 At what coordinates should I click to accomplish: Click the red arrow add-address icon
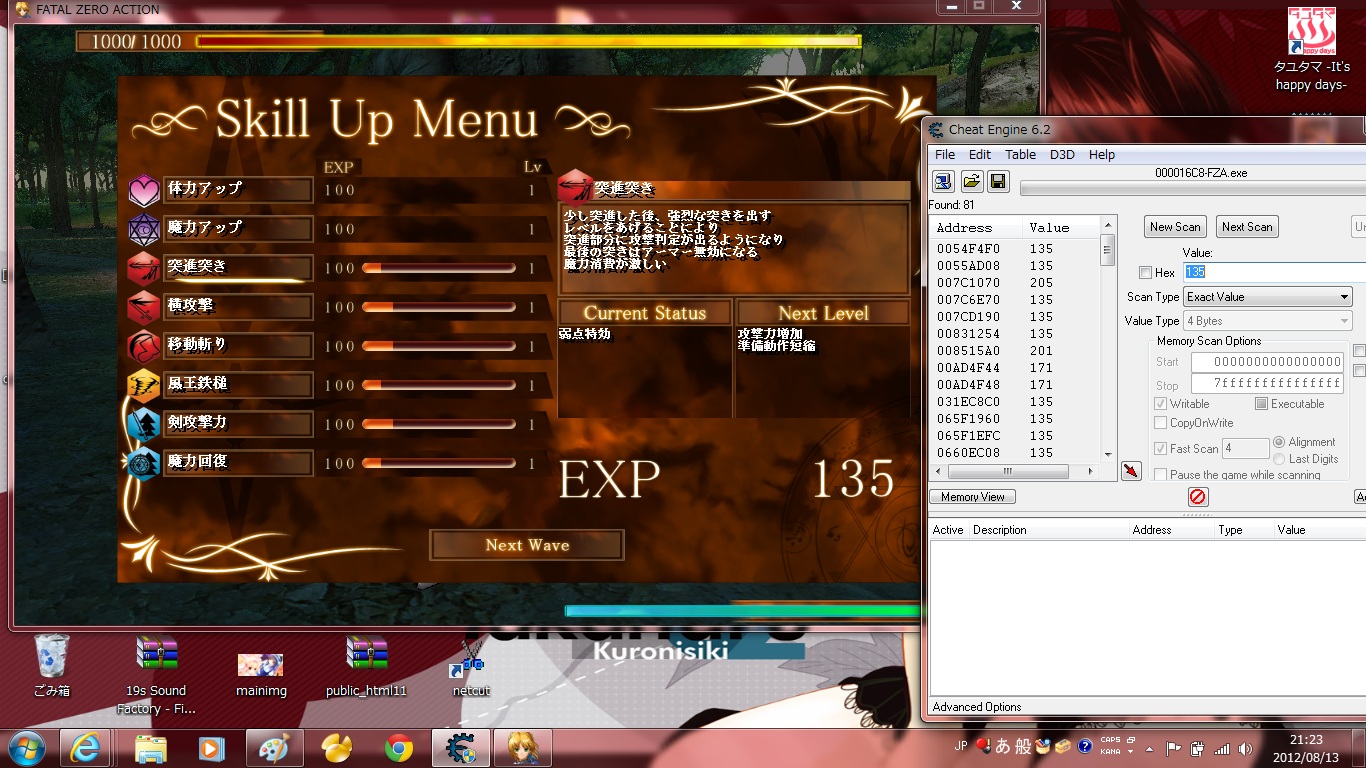pos(1131,471)
